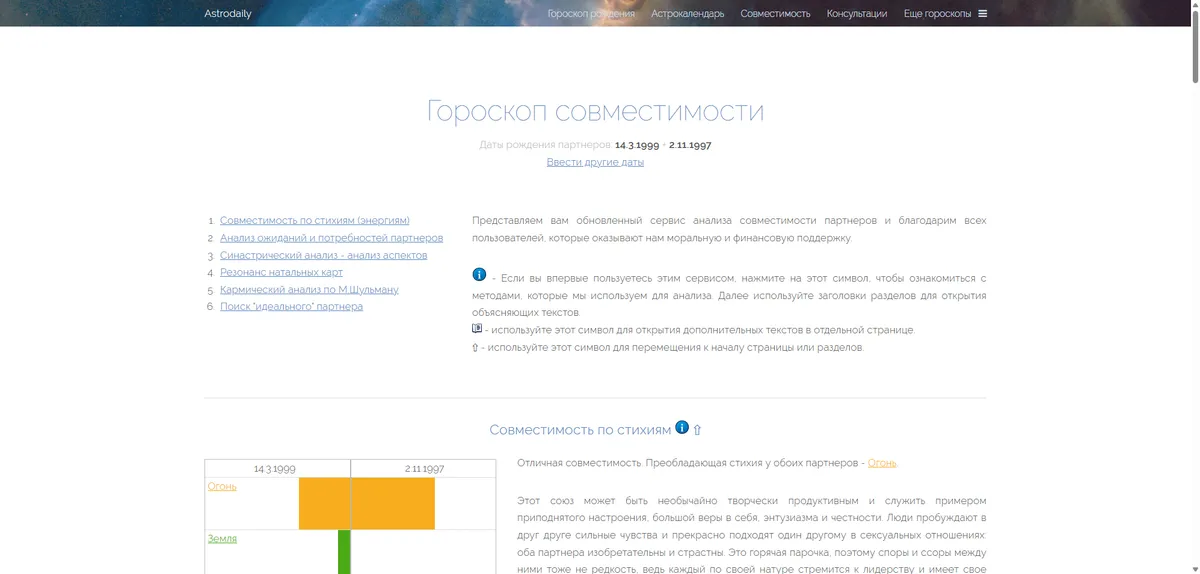
Task: Click the Огонь link in compatibility text
Action: (882, 463)
